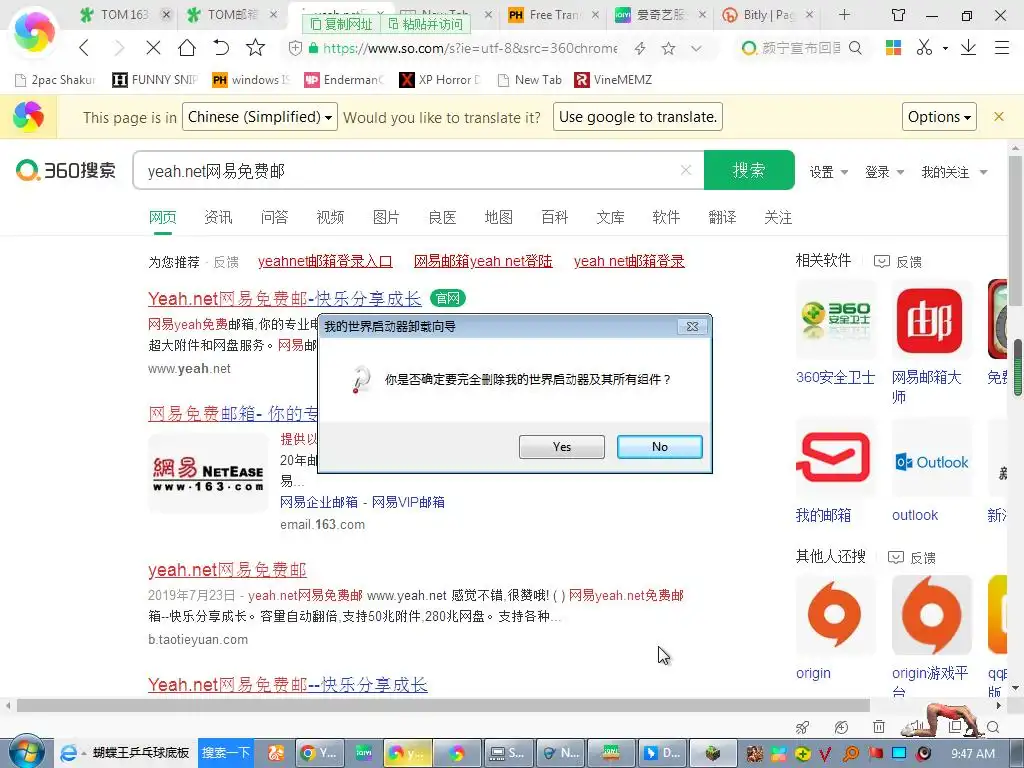The height and width of the screenshot is (768, 1024).
Task: Click the horizontal scrollbar of page
Action: coord(443,705)
